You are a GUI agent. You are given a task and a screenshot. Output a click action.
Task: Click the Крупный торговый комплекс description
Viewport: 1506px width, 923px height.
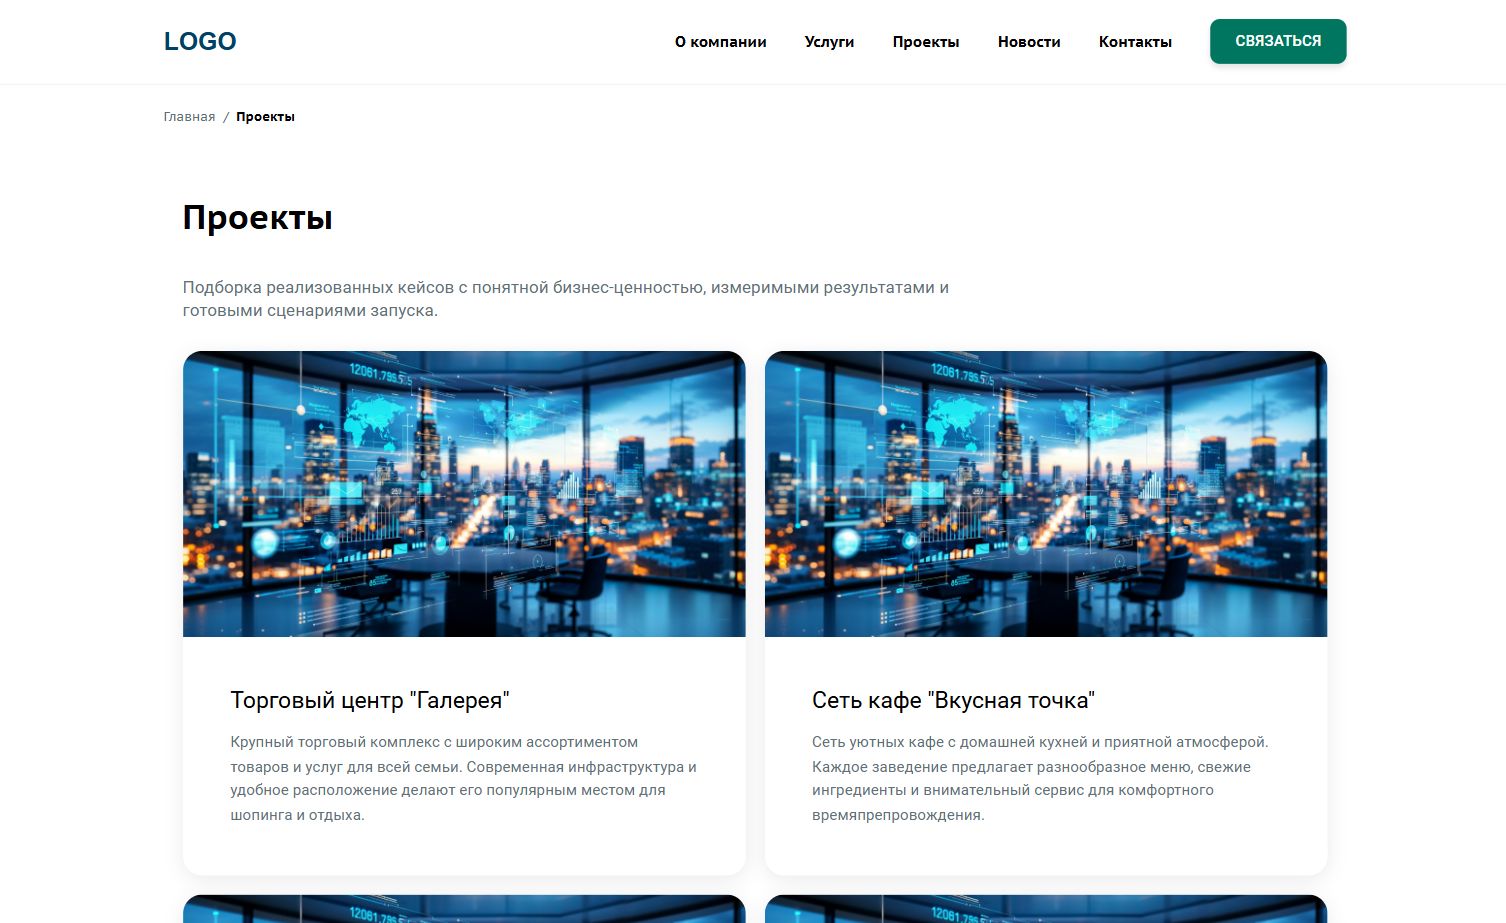(x=464, y=778)
